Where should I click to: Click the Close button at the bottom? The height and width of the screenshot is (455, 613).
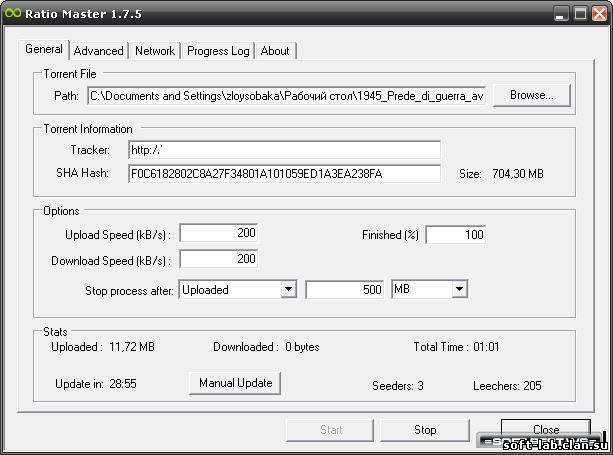546,429
